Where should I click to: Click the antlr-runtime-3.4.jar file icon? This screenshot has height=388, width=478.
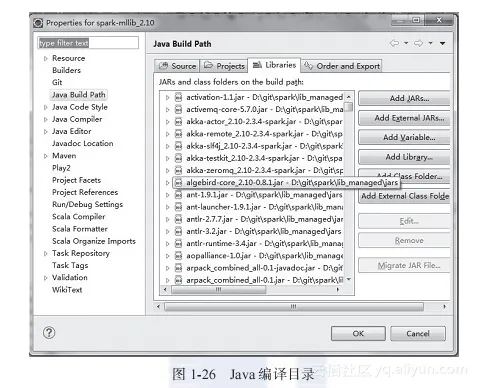(x=179, y=244)
